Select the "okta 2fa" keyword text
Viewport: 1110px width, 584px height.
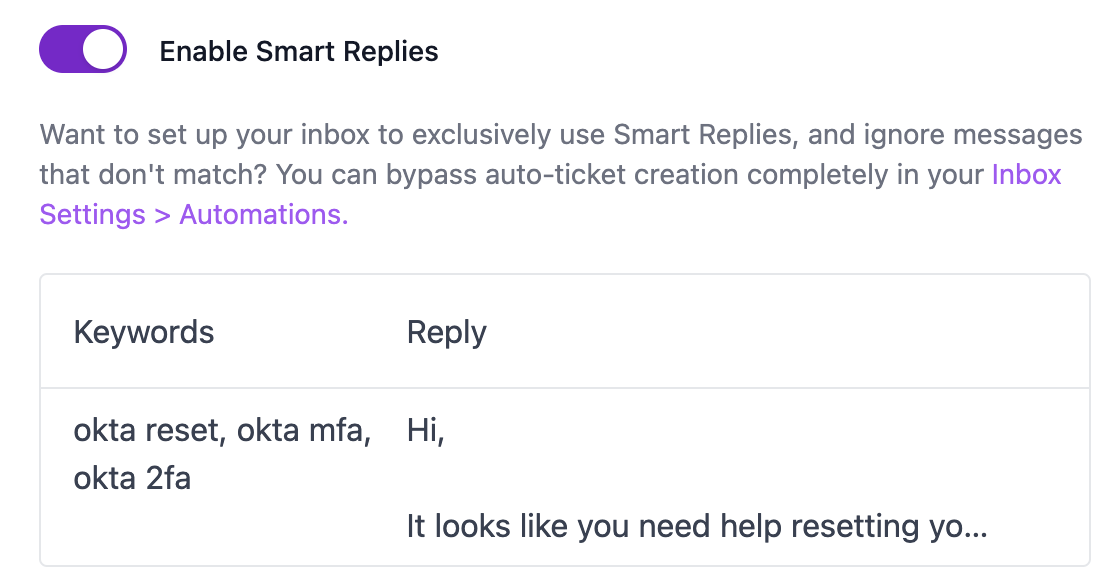click(x=132, y=479)
